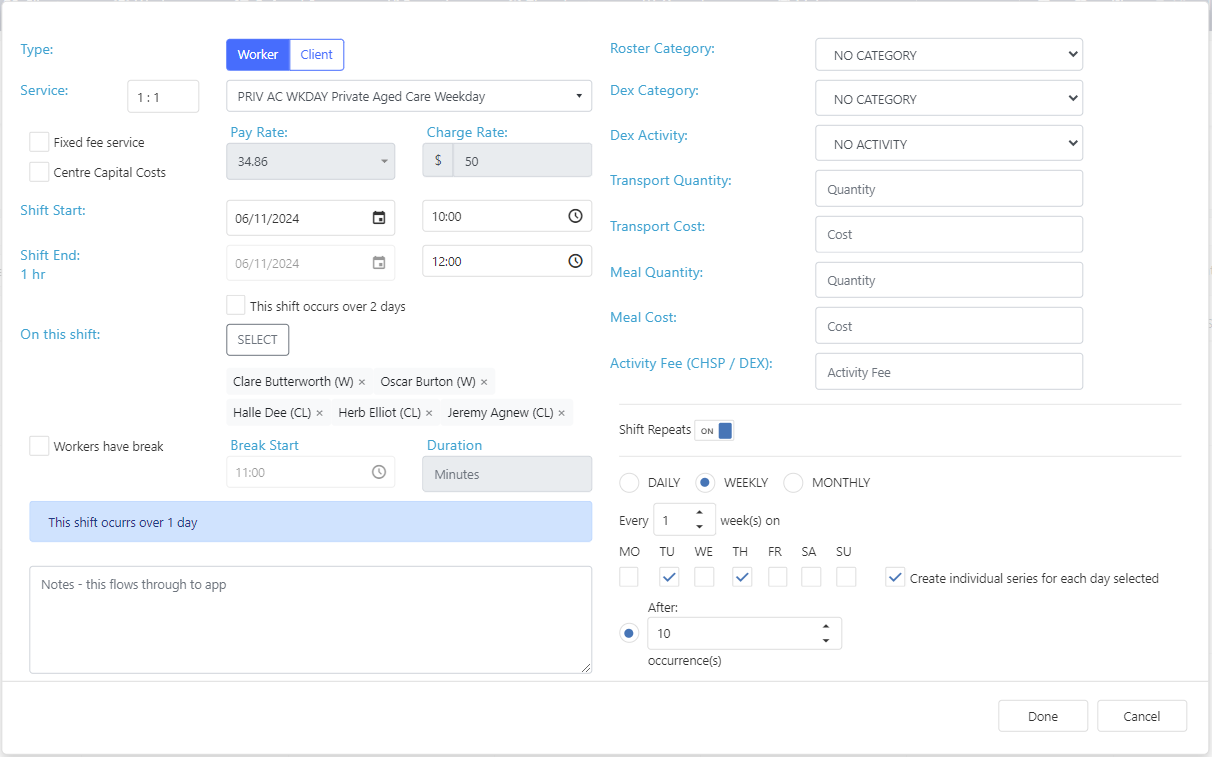Click 'This shift ocurrs over 1 day' banner
1212x757 pixels.
pyautogui.click(x=311, y=522)
